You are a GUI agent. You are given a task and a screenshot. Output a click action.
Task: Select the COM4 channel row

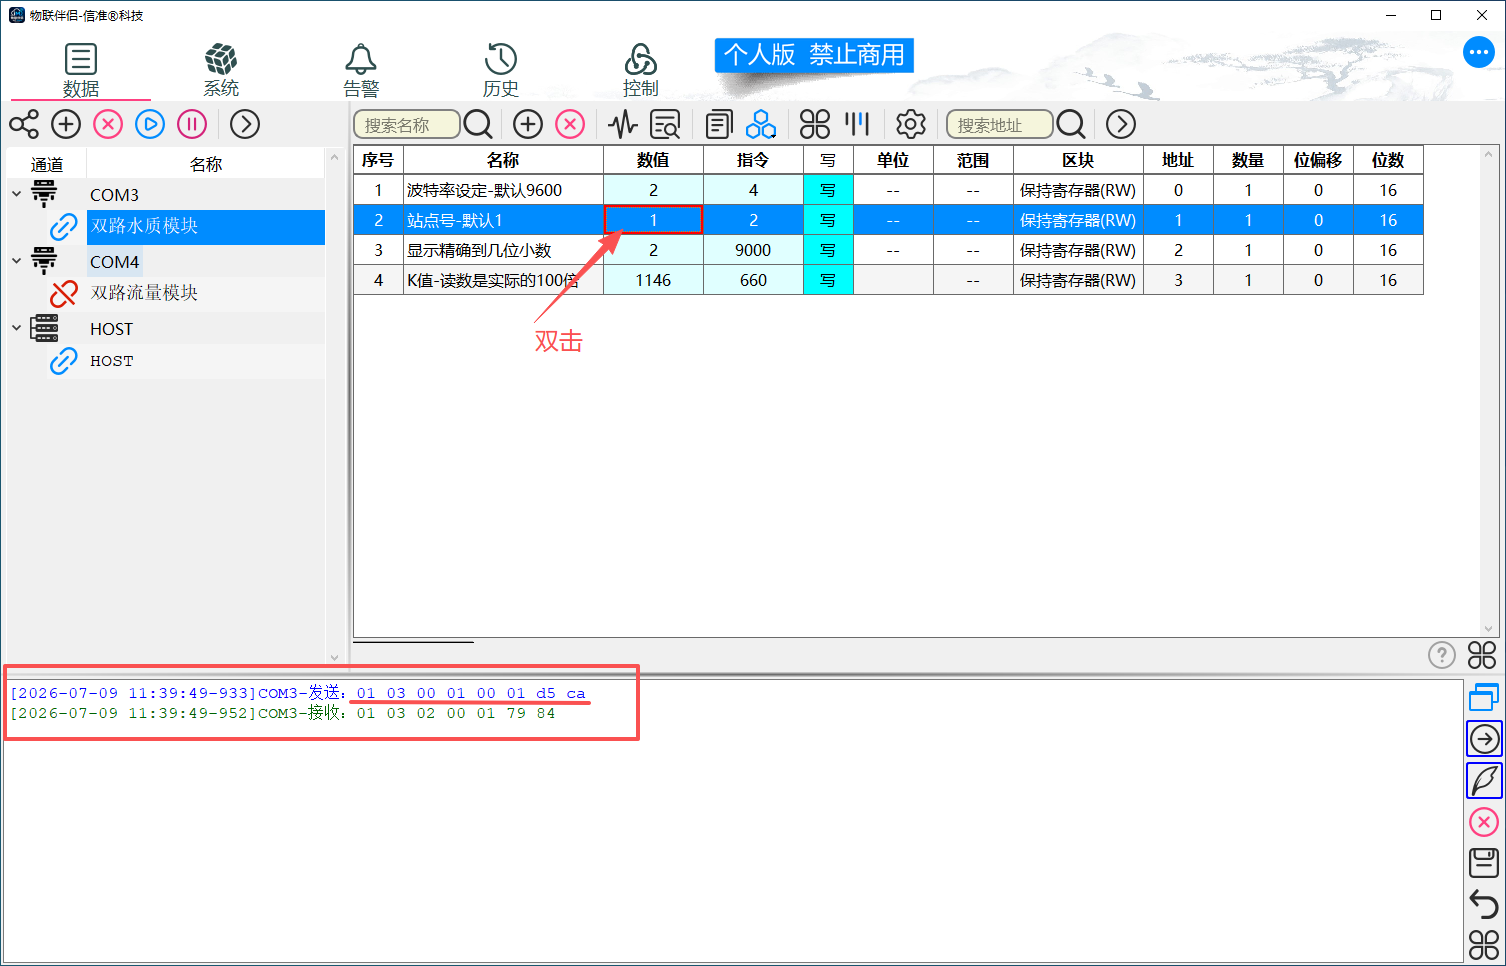coord(114,262)
